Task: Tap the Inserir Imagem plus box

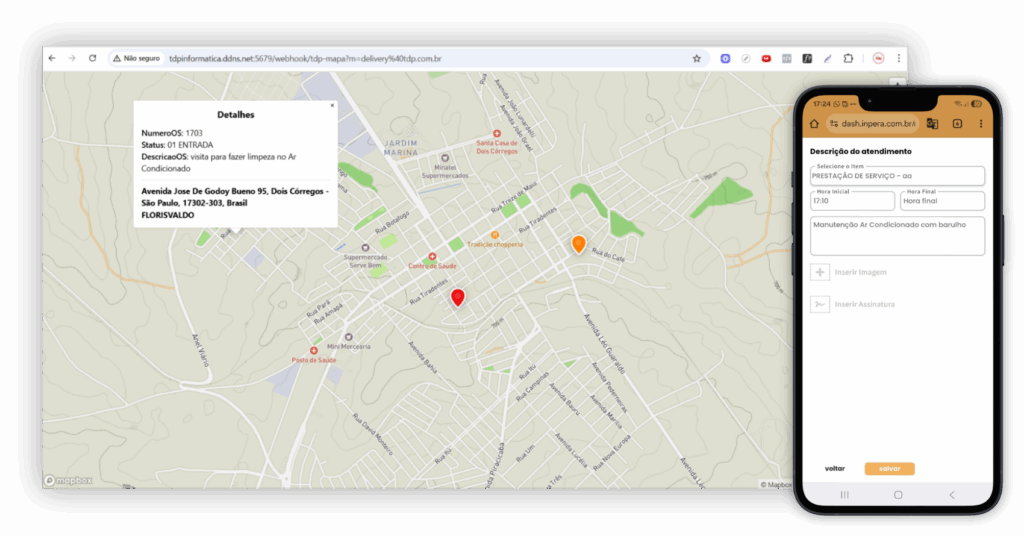Action: click(820, 272)
